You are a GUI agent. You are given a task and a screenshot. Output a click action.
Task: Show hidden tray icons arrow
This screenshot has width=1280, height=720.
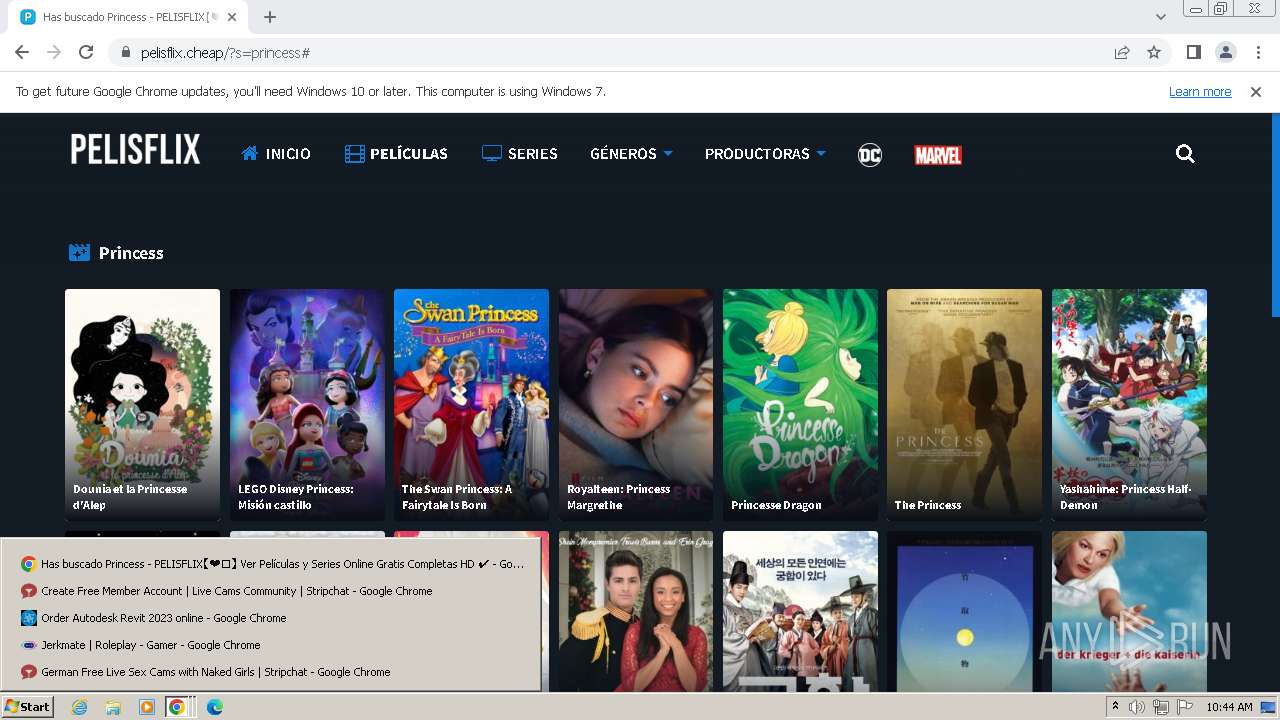pyautogui.click(x=1115, y=707)
